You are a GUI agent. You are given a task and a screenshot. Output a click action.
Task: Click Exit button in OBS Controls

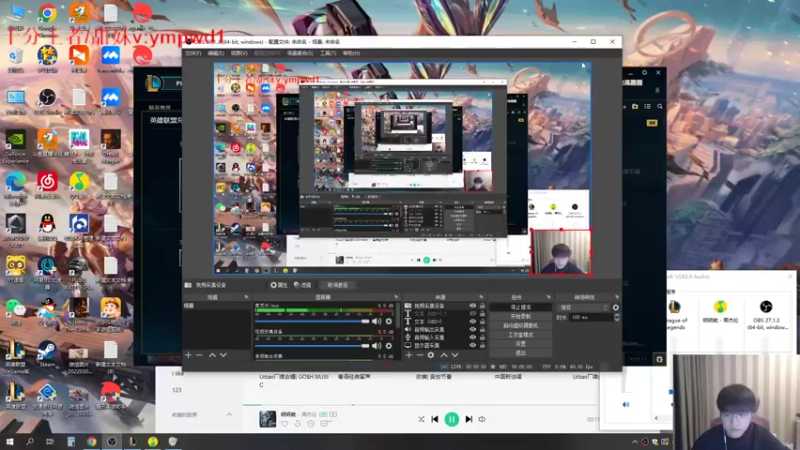pos(520,353)
